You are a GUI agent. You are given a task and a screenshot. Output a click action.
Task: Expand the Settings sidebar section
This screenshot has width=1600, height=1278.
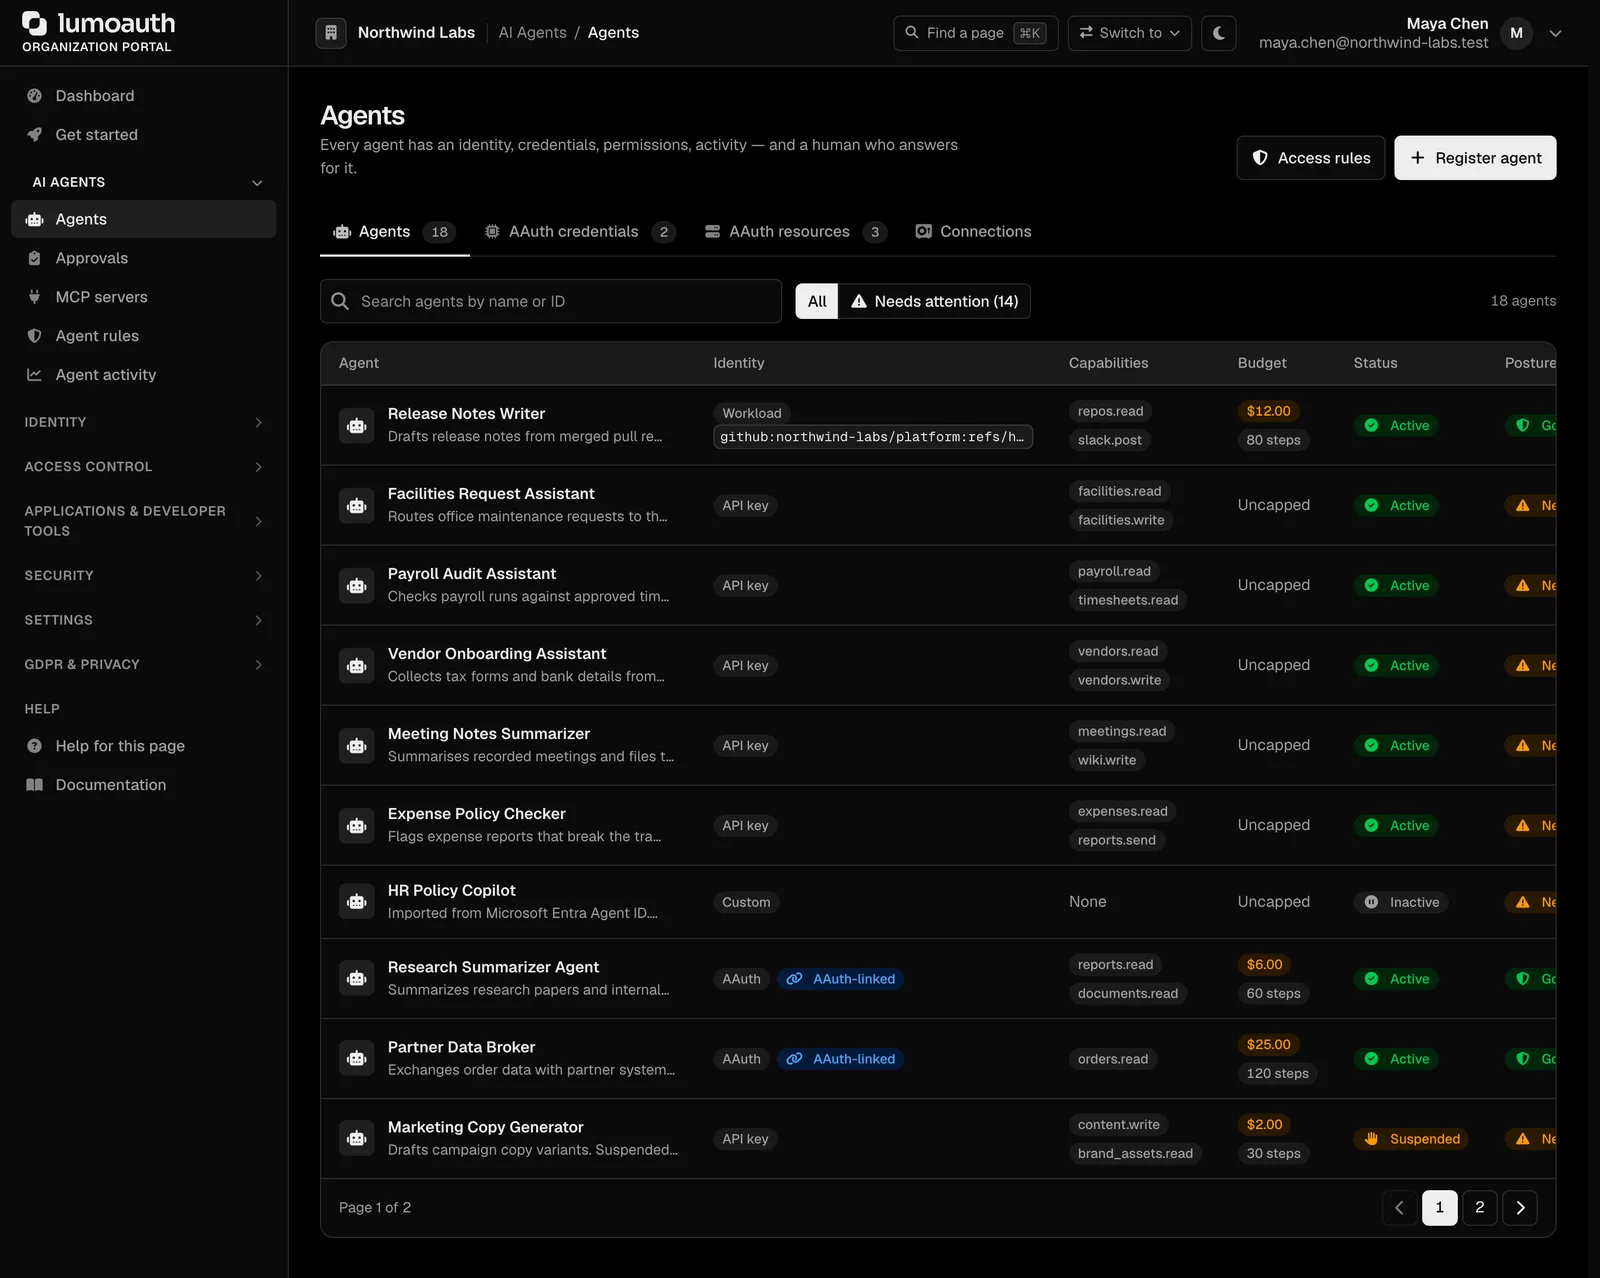click(x=144, y=620)
